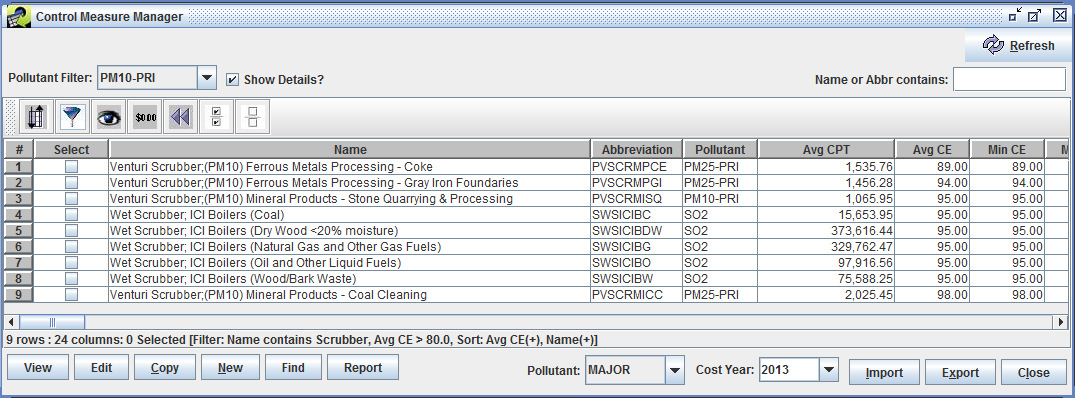Click the Import button
This screenshot has width=1075, height=398.
(x=884, y=373)
